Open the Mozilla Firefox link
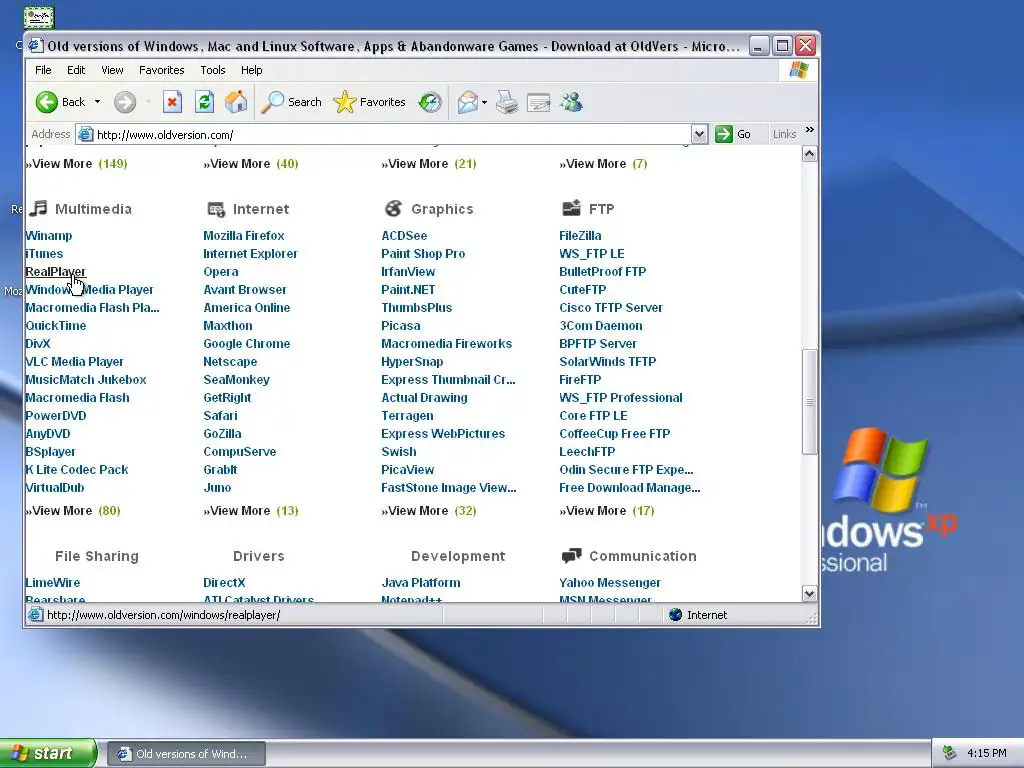This screenshot has width=1024, height=768. pyautogui.click(x=244, y=236)
